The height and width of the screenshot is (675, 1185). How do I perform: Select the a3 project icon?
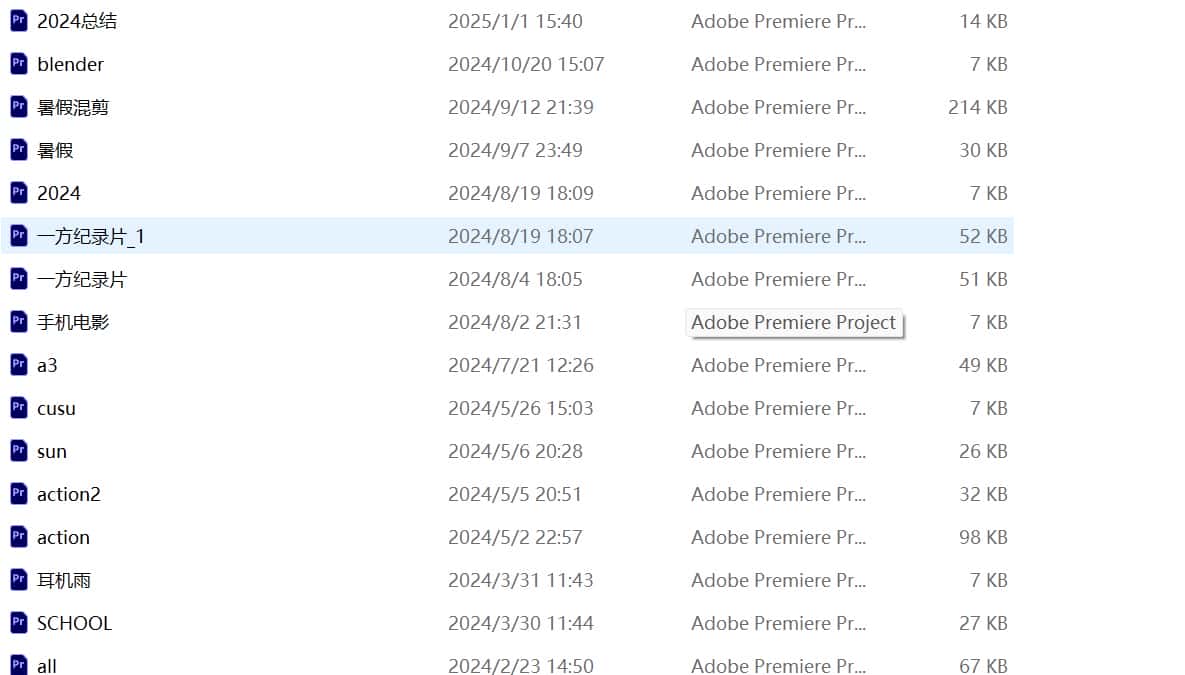tap(19, 365)
